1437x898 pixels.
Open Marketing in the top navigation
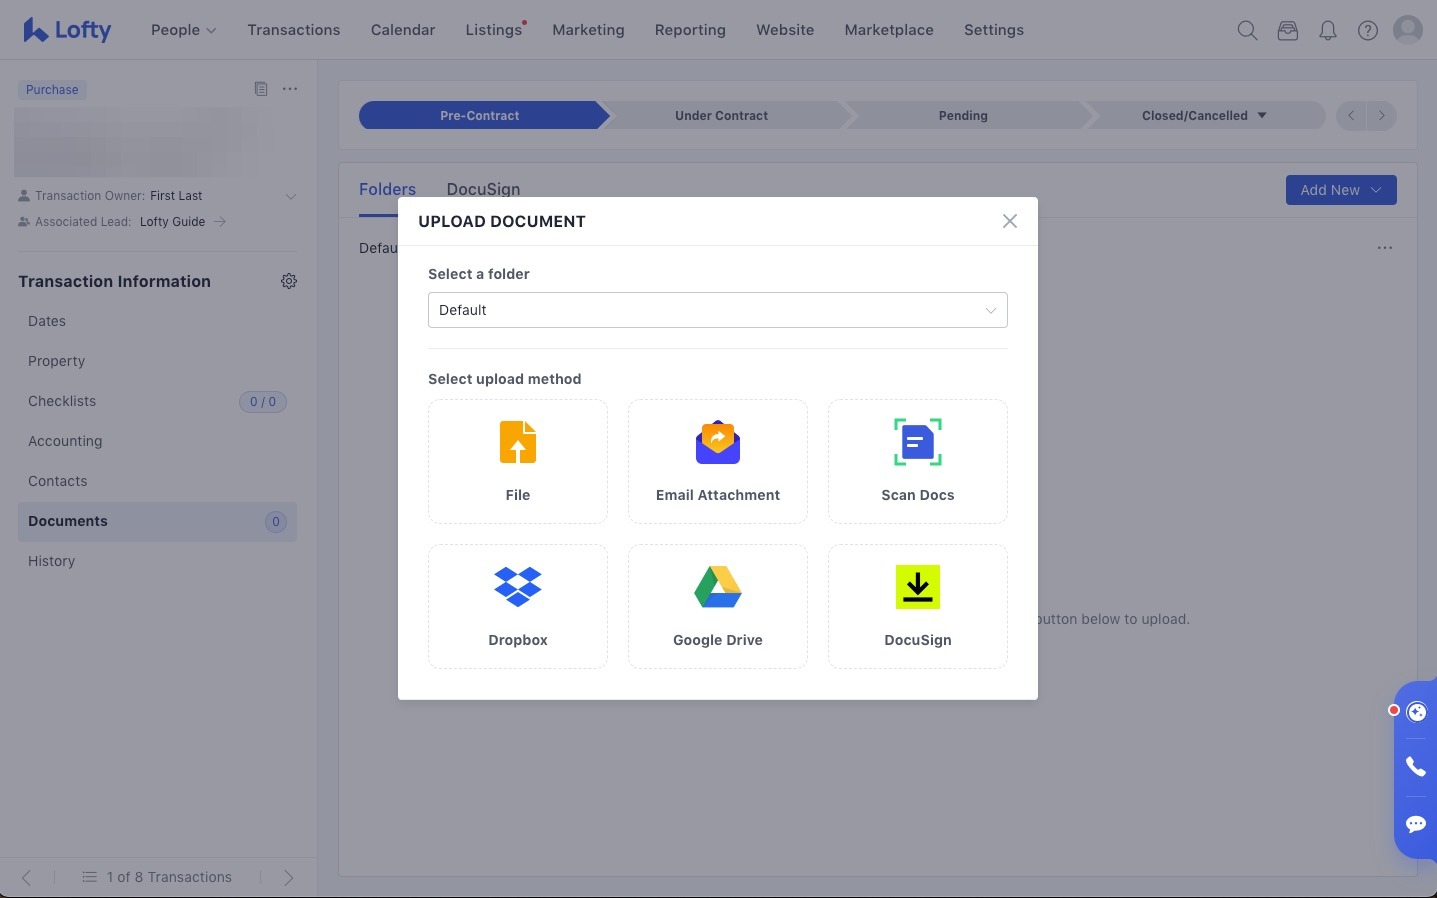(x=588, y=30)
